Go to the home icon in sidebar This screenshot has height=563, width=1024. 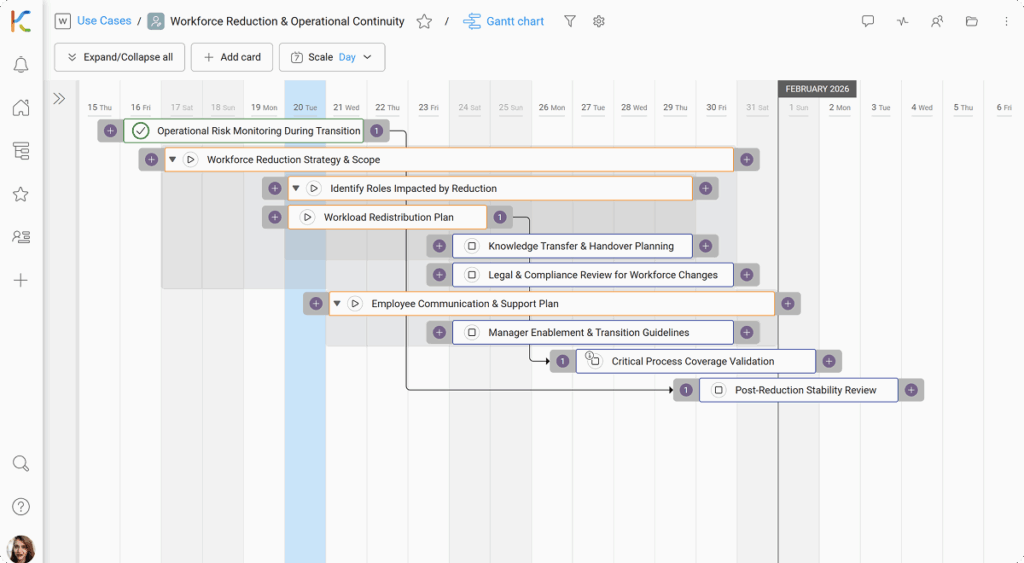click(20, 108)
